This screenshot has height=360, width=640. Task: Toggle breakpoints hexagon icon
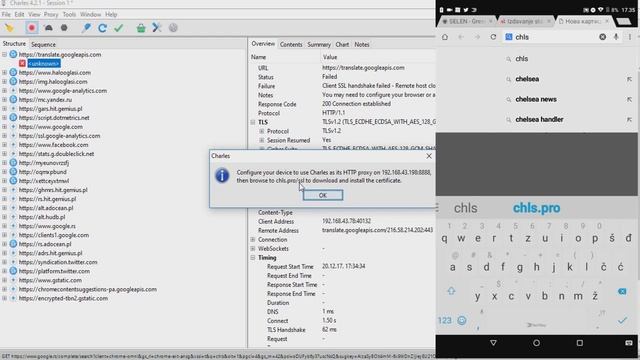coord(64,28)
